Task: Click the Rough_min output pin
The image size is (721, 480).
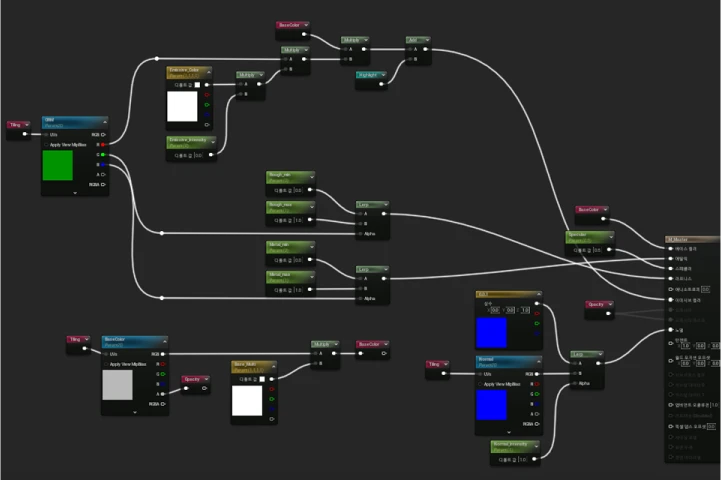Action: 310,189
